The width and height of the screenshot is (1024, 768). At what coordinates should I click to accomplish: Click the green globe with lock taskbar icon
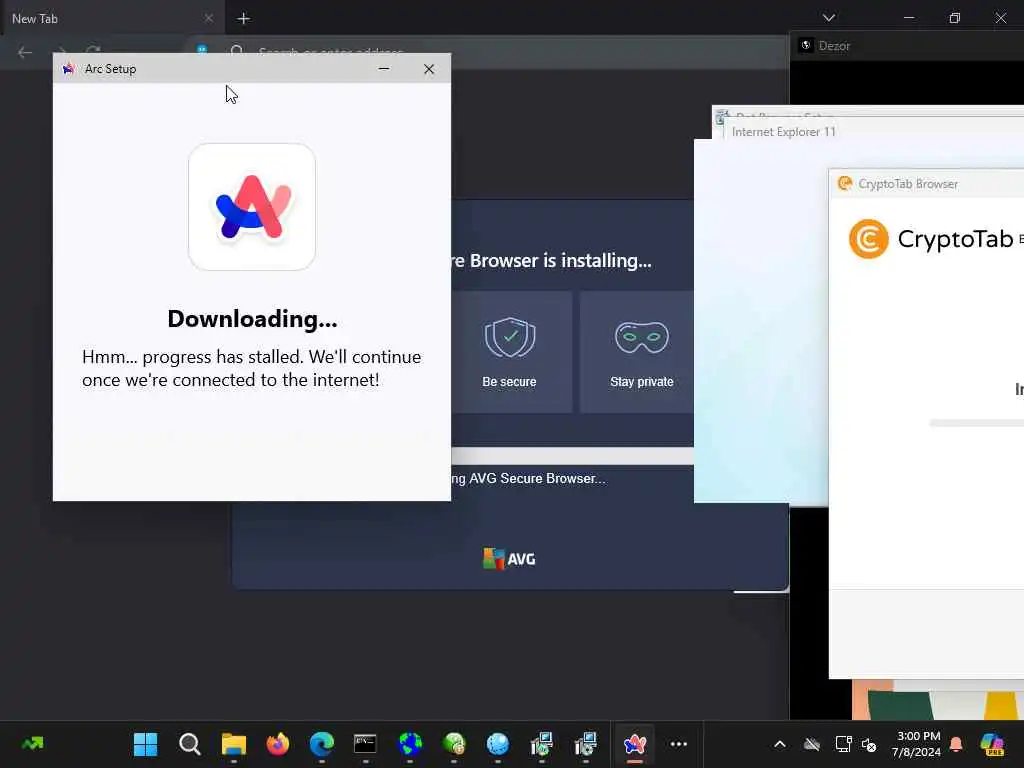tap(454, 744)
